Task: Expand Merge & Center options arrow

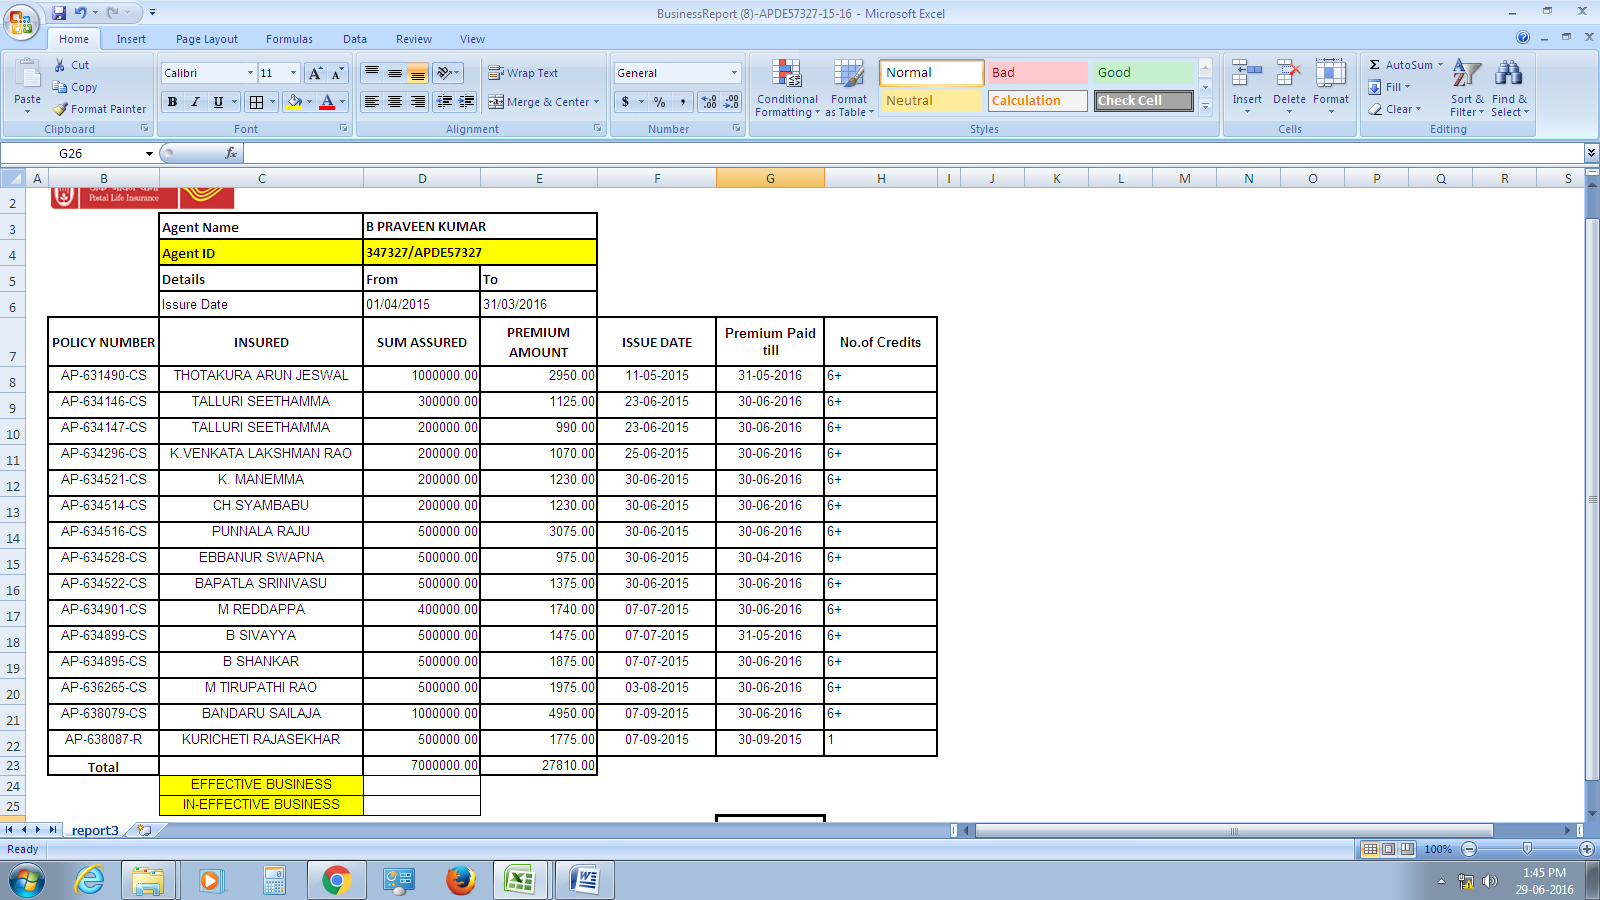Action: click(596, 102)
